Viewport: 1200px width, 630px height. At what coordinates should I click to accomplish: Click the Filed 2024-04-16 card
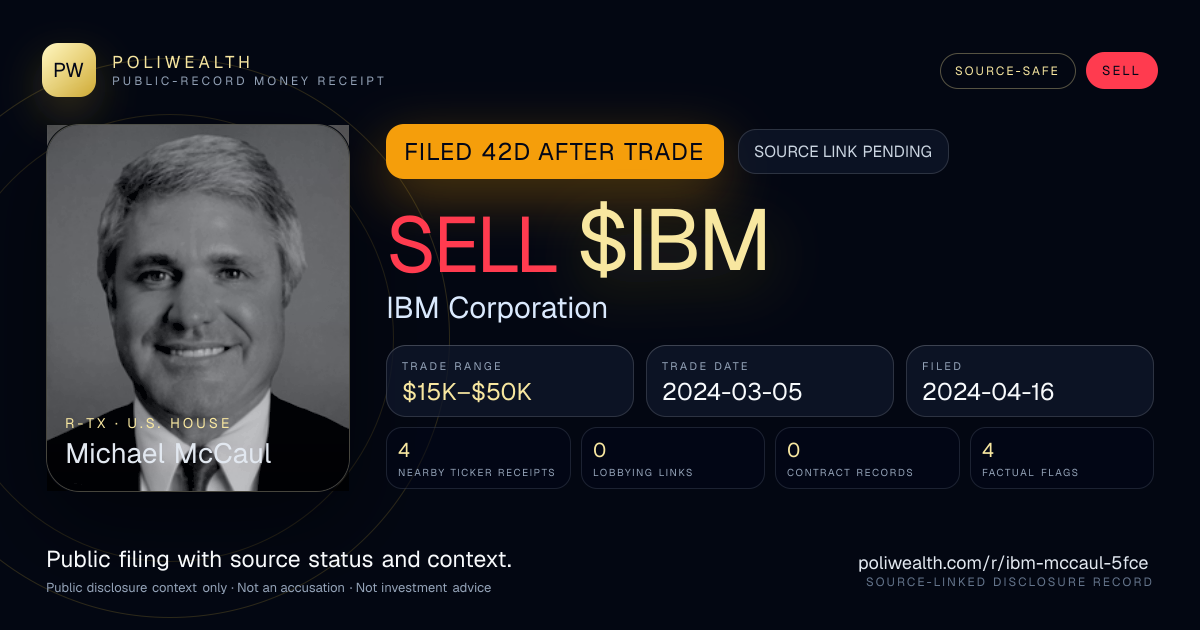coord(1030,381)
